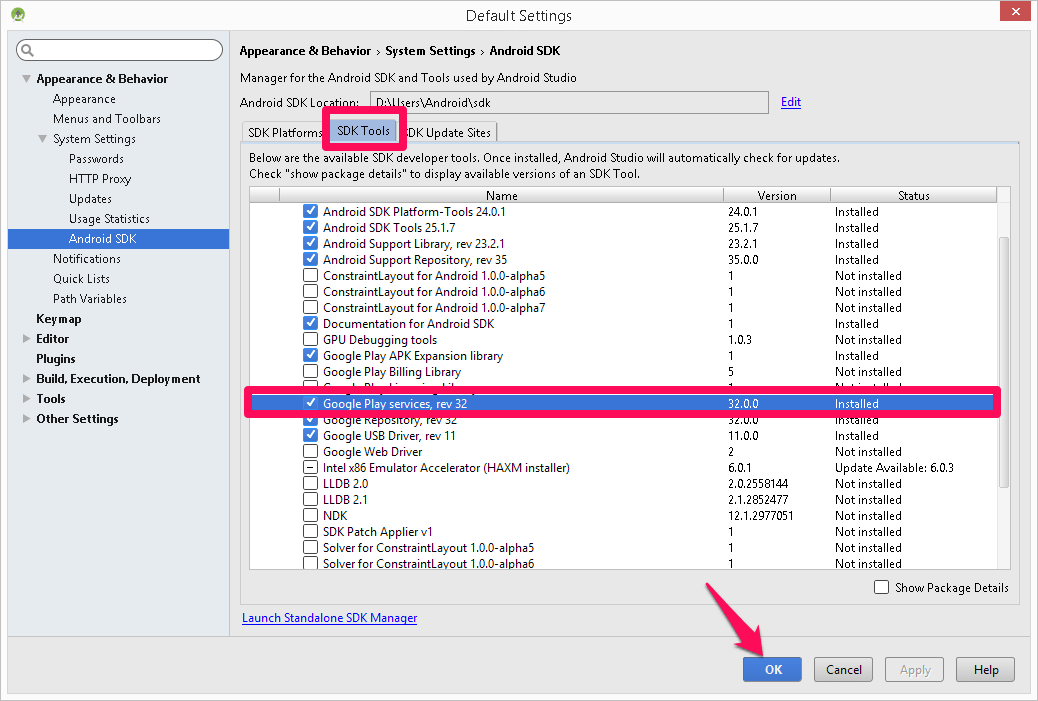Screen dimensions: 1038x701
Task: Open Quick Lists settings
Action: [81, 279]
